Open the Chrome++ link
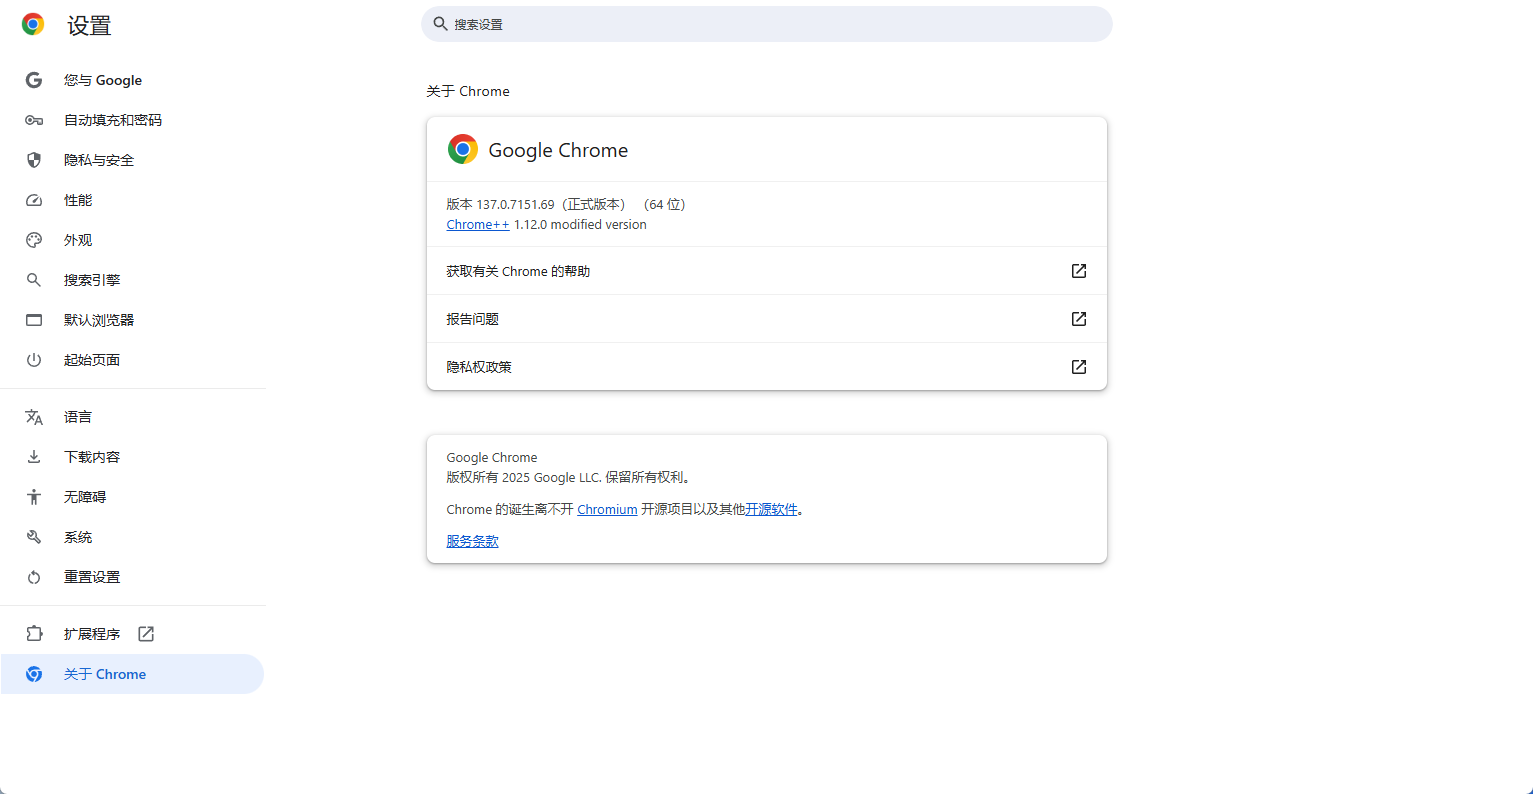This screenshot has height=794, width=1533. (x=477, y=224)
